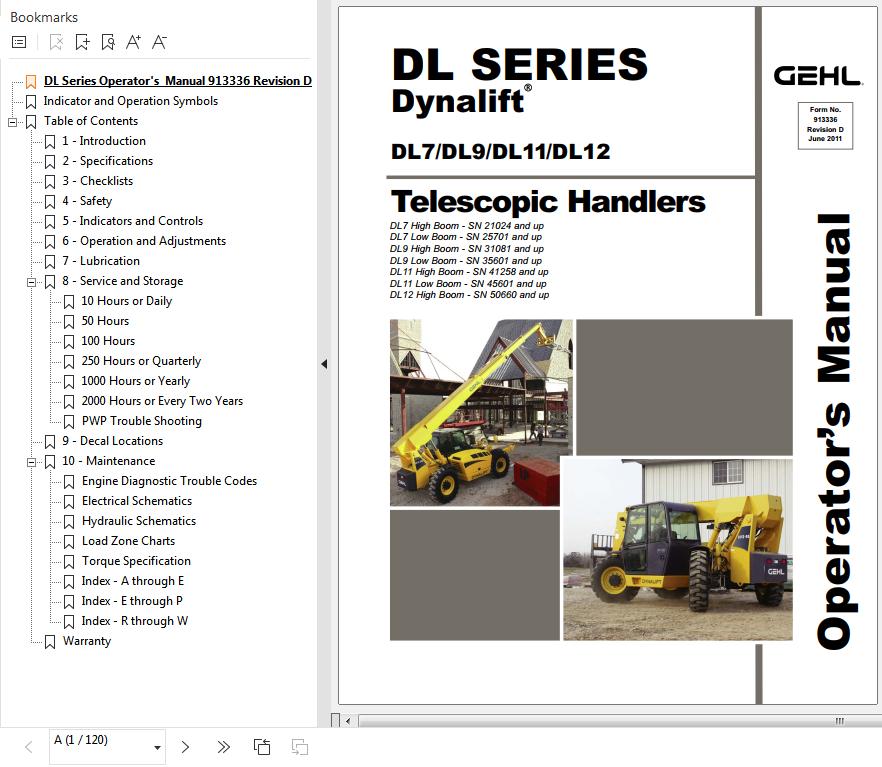Click the find bookmark icon
The width and height of the screenshot is (882, 767).
coord(108,42)
